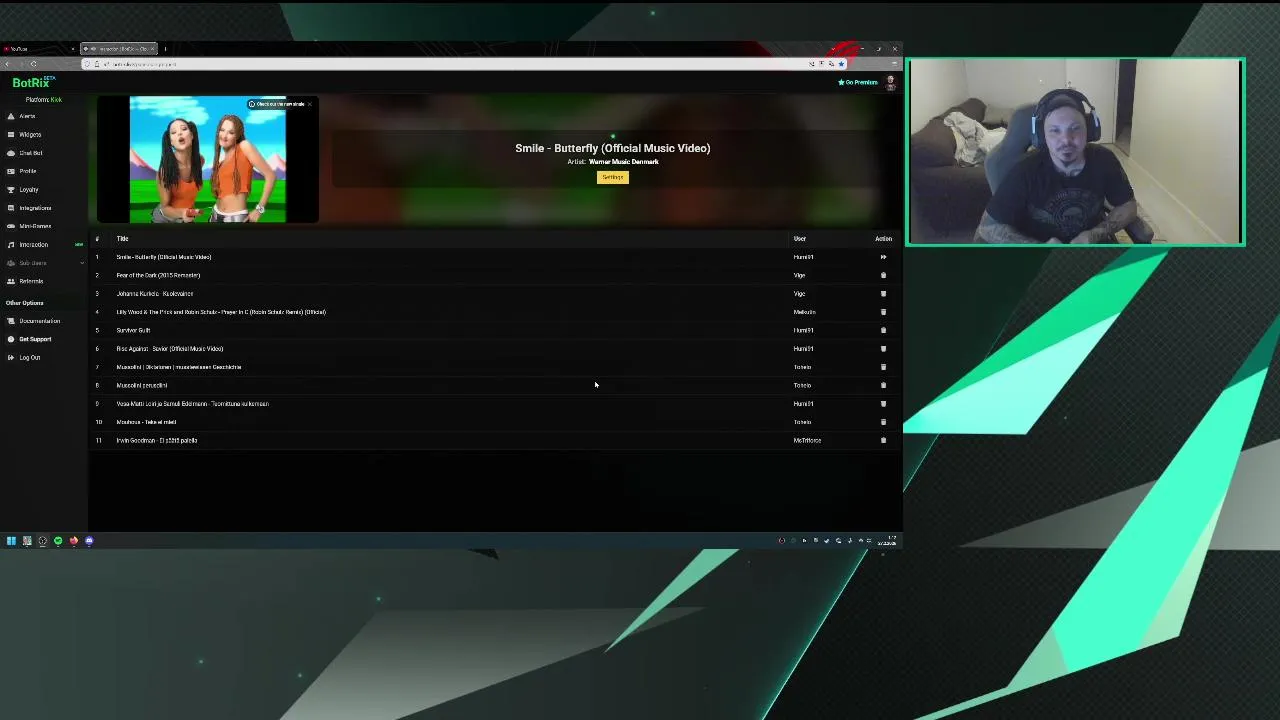Screen dimensions: 1280x720
Task: Select Profile in the sidebar
Action: 28,171
